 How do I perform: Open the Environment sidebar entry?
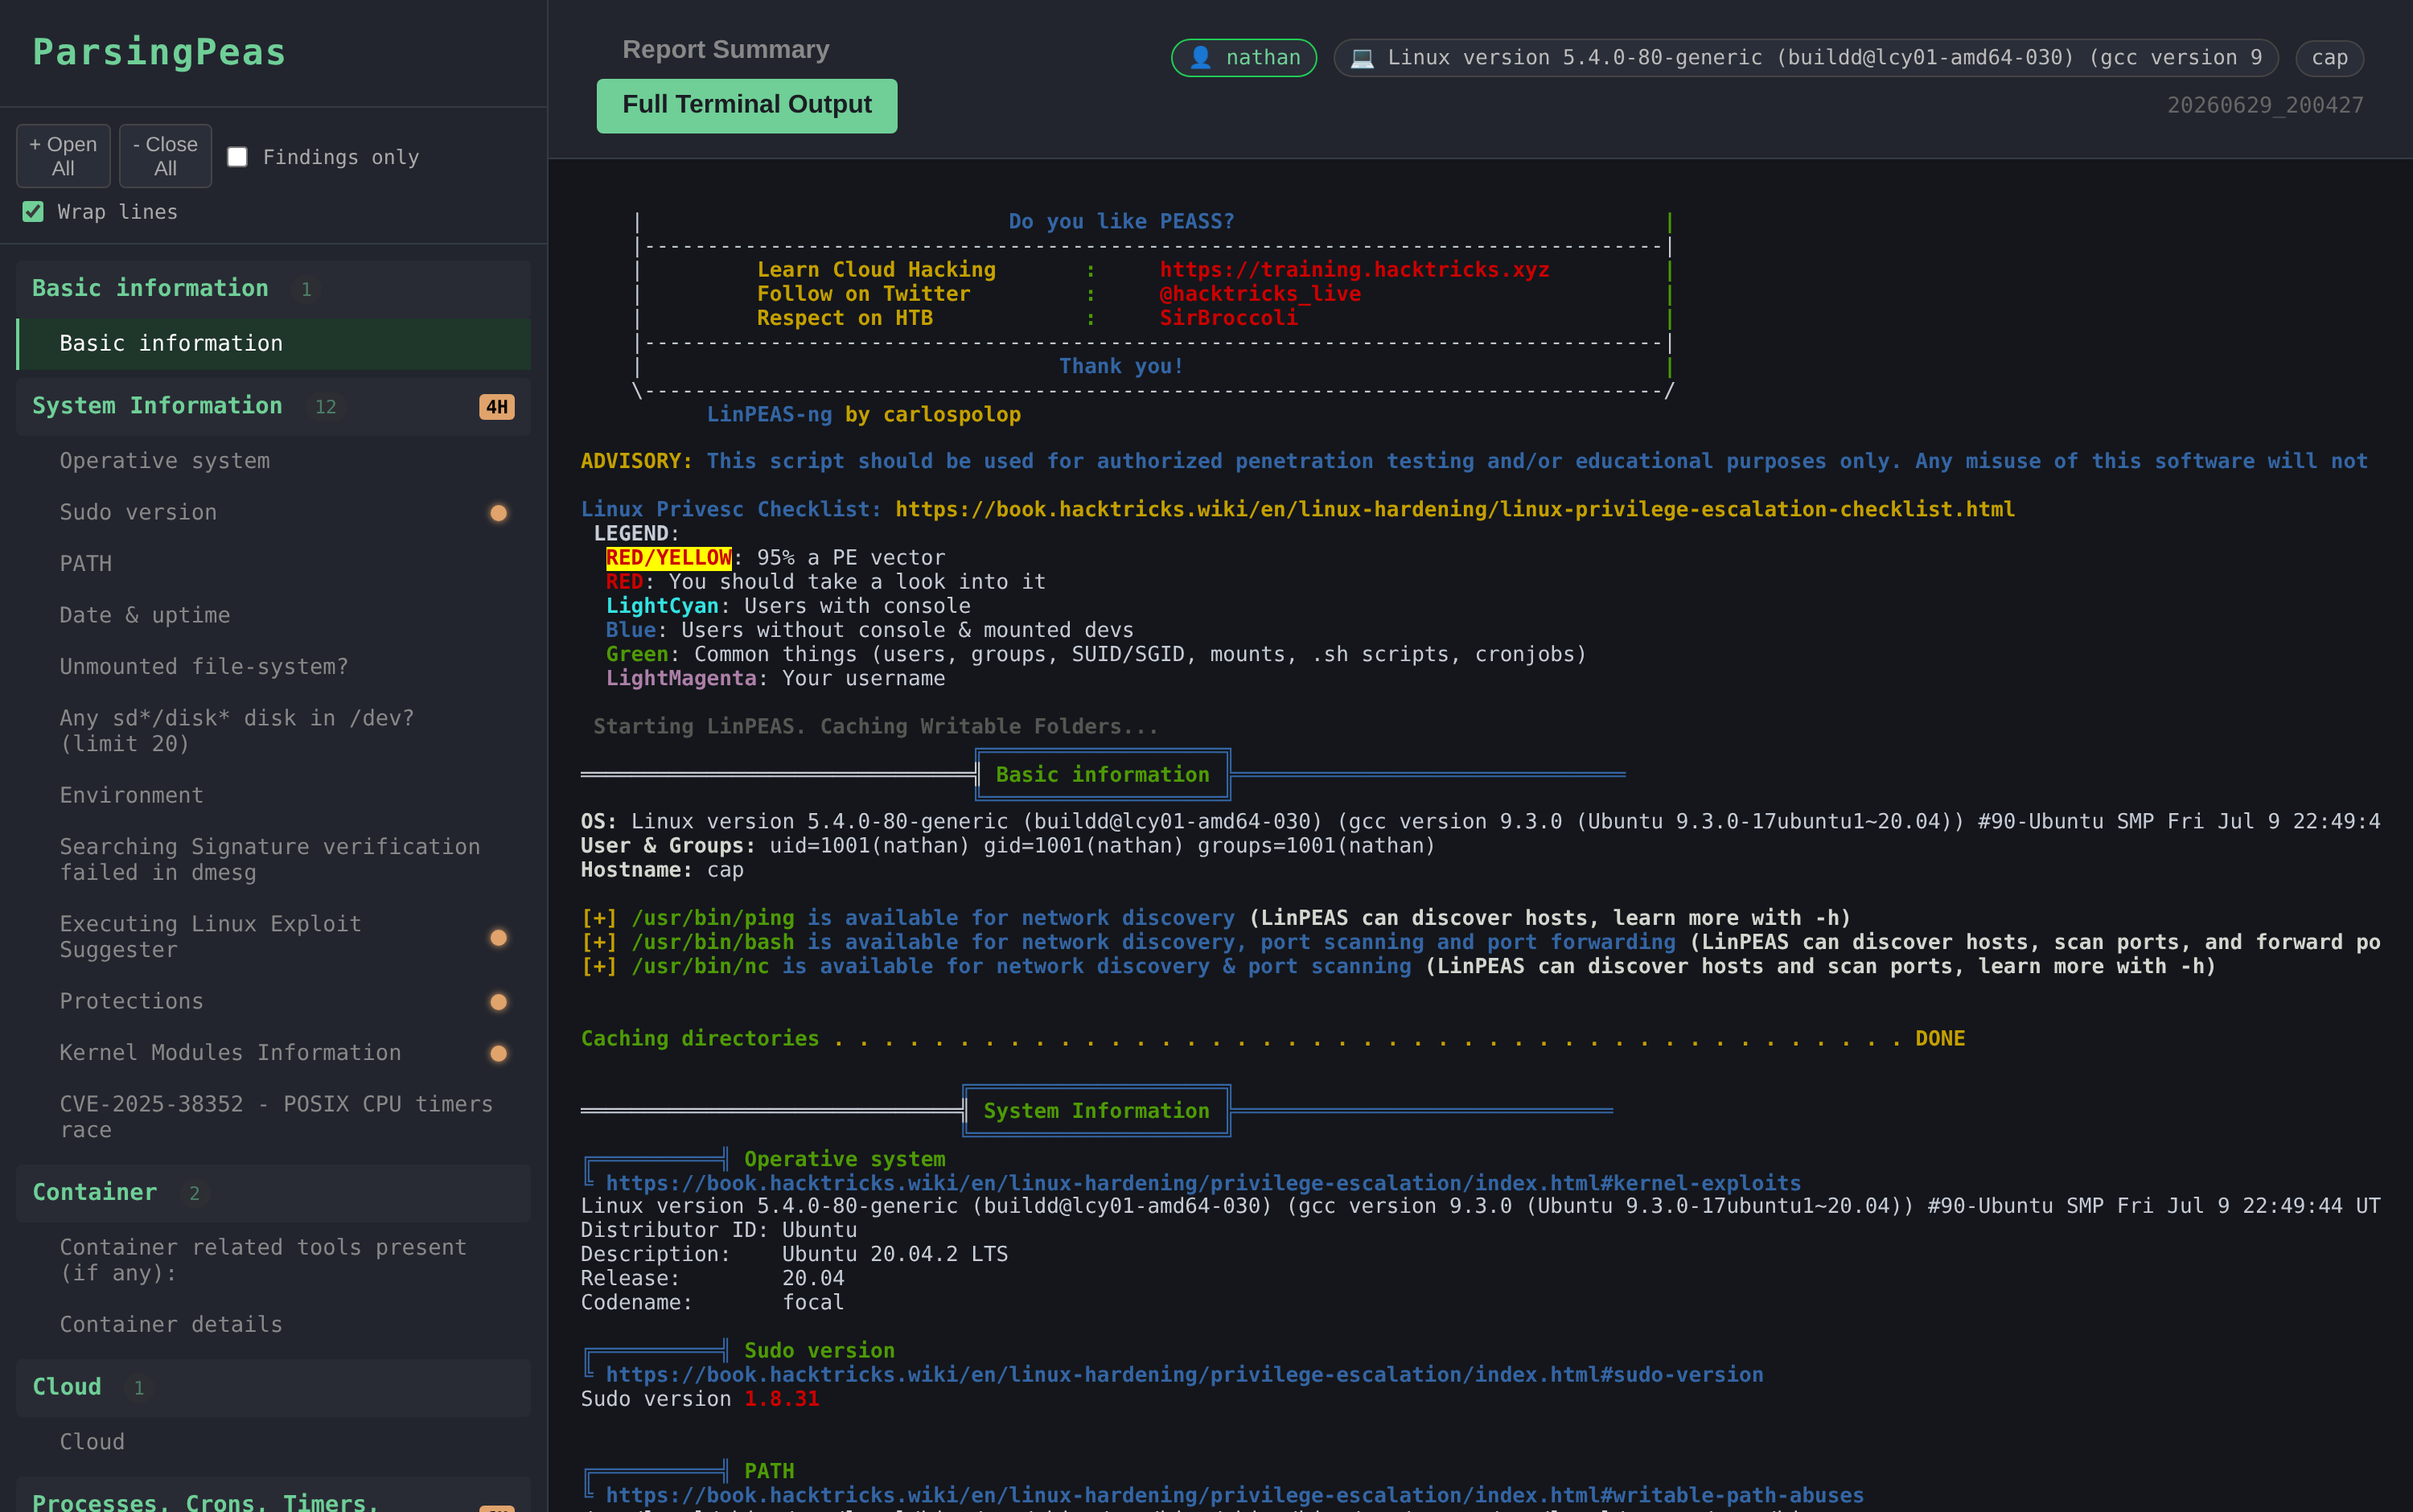coord(273,795)
